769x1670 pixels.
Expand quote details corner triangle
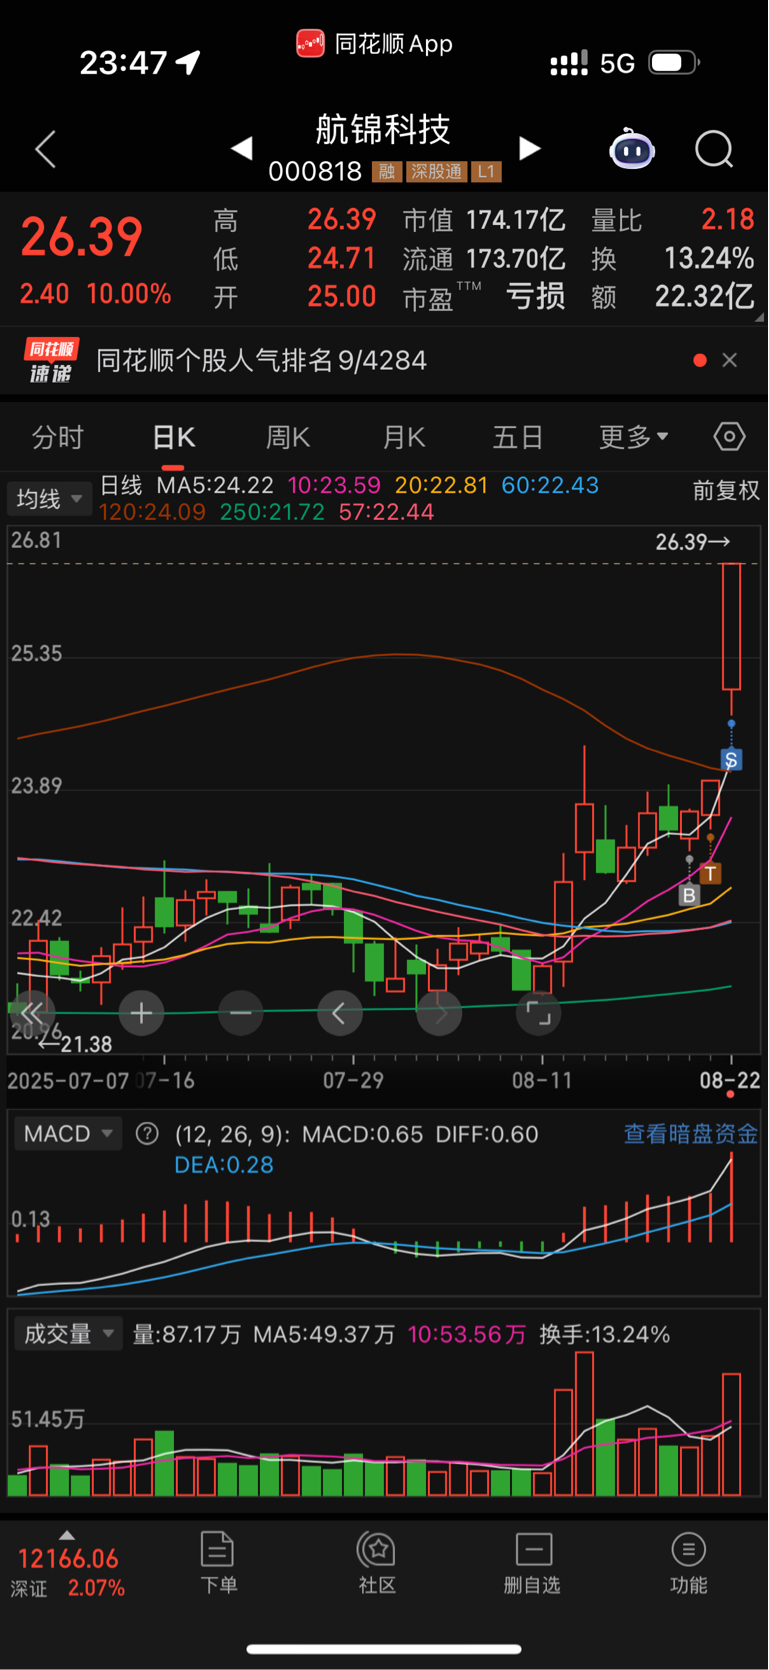[x=759, y=317]
